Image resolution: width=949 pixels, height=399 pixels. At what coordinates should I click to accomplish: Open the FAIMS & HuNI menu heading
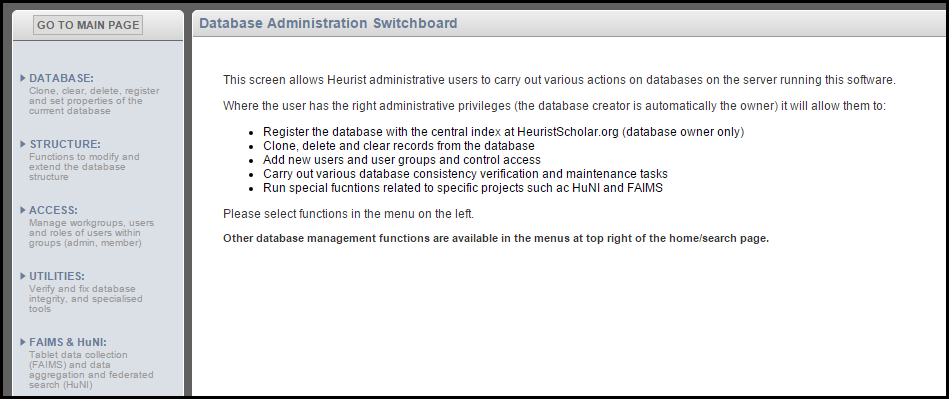click(68, 342)
